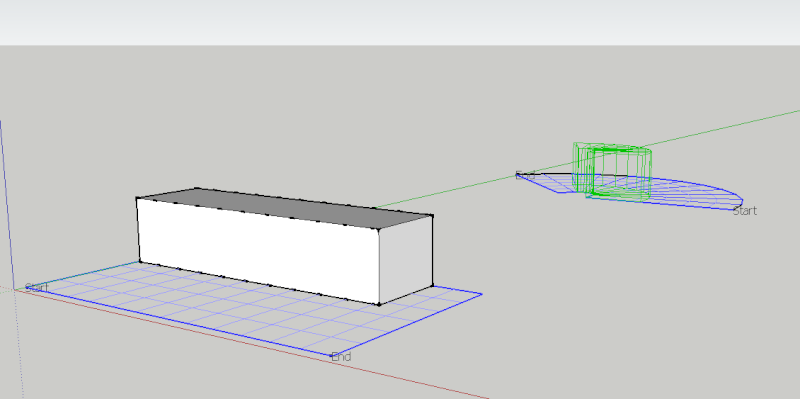Pick the box's top-left front corner vertex
The height and width of the screenshot is (399, 800).
tap(137, 198)
